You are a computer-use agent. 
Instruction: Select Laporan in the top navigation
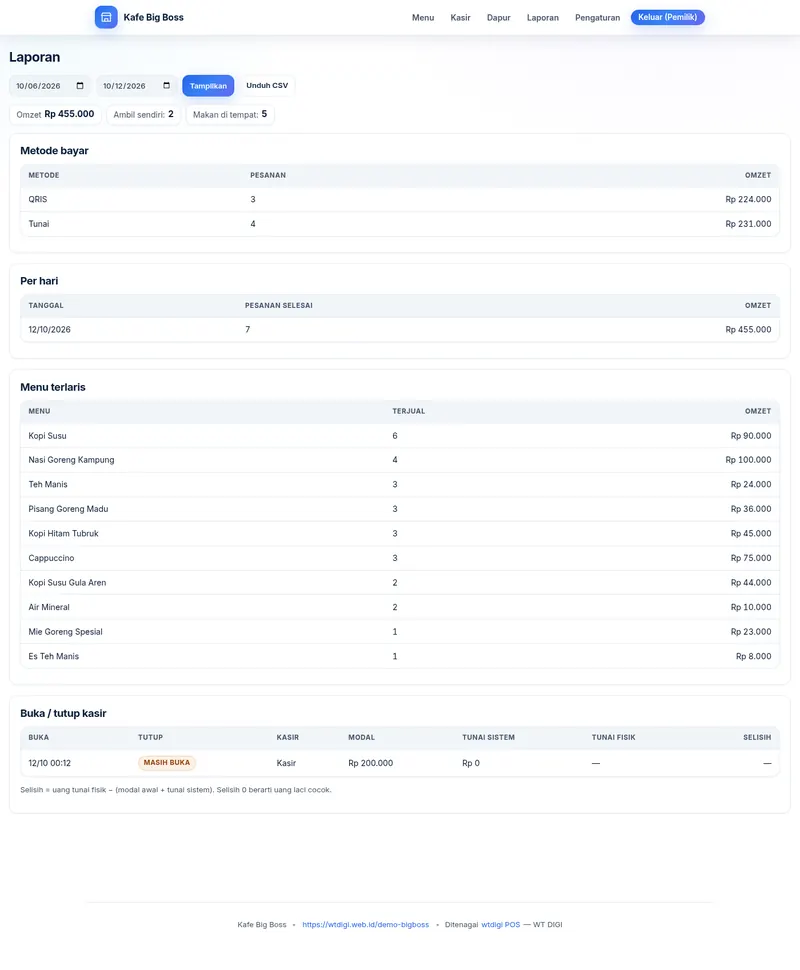pyautogui.click(x=543, y=17)
